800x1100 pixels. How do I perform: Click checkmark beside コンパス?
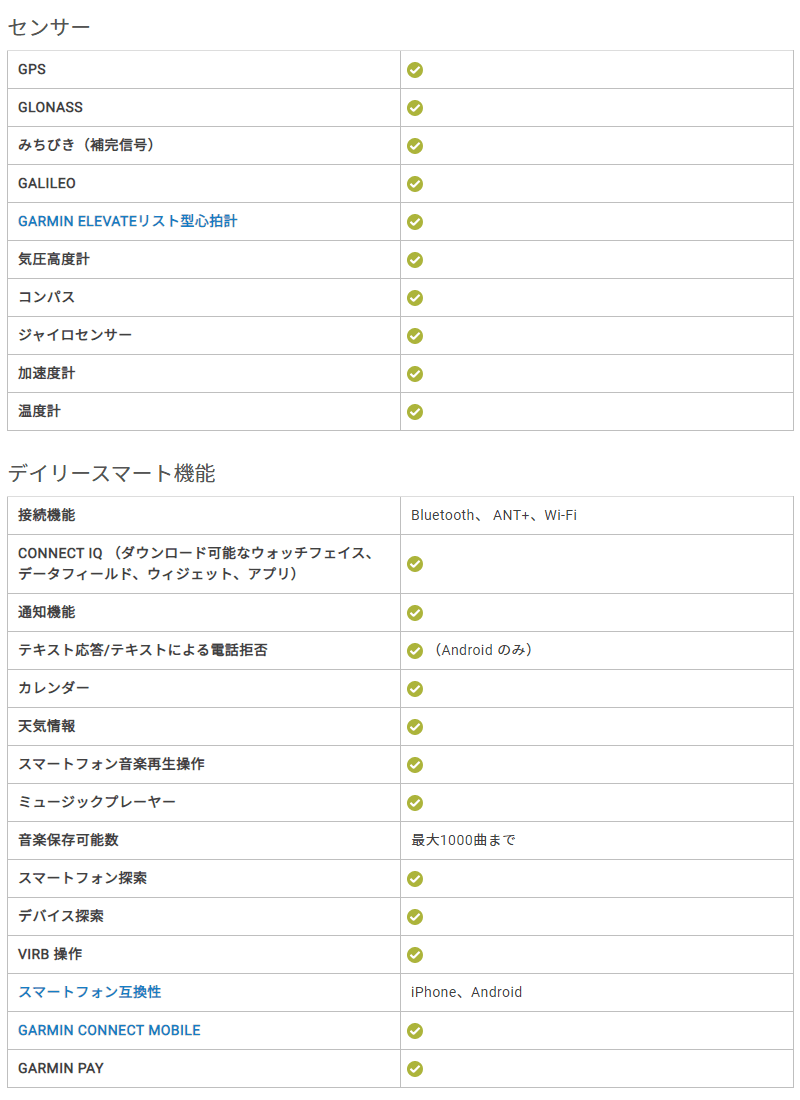point(415,297)
